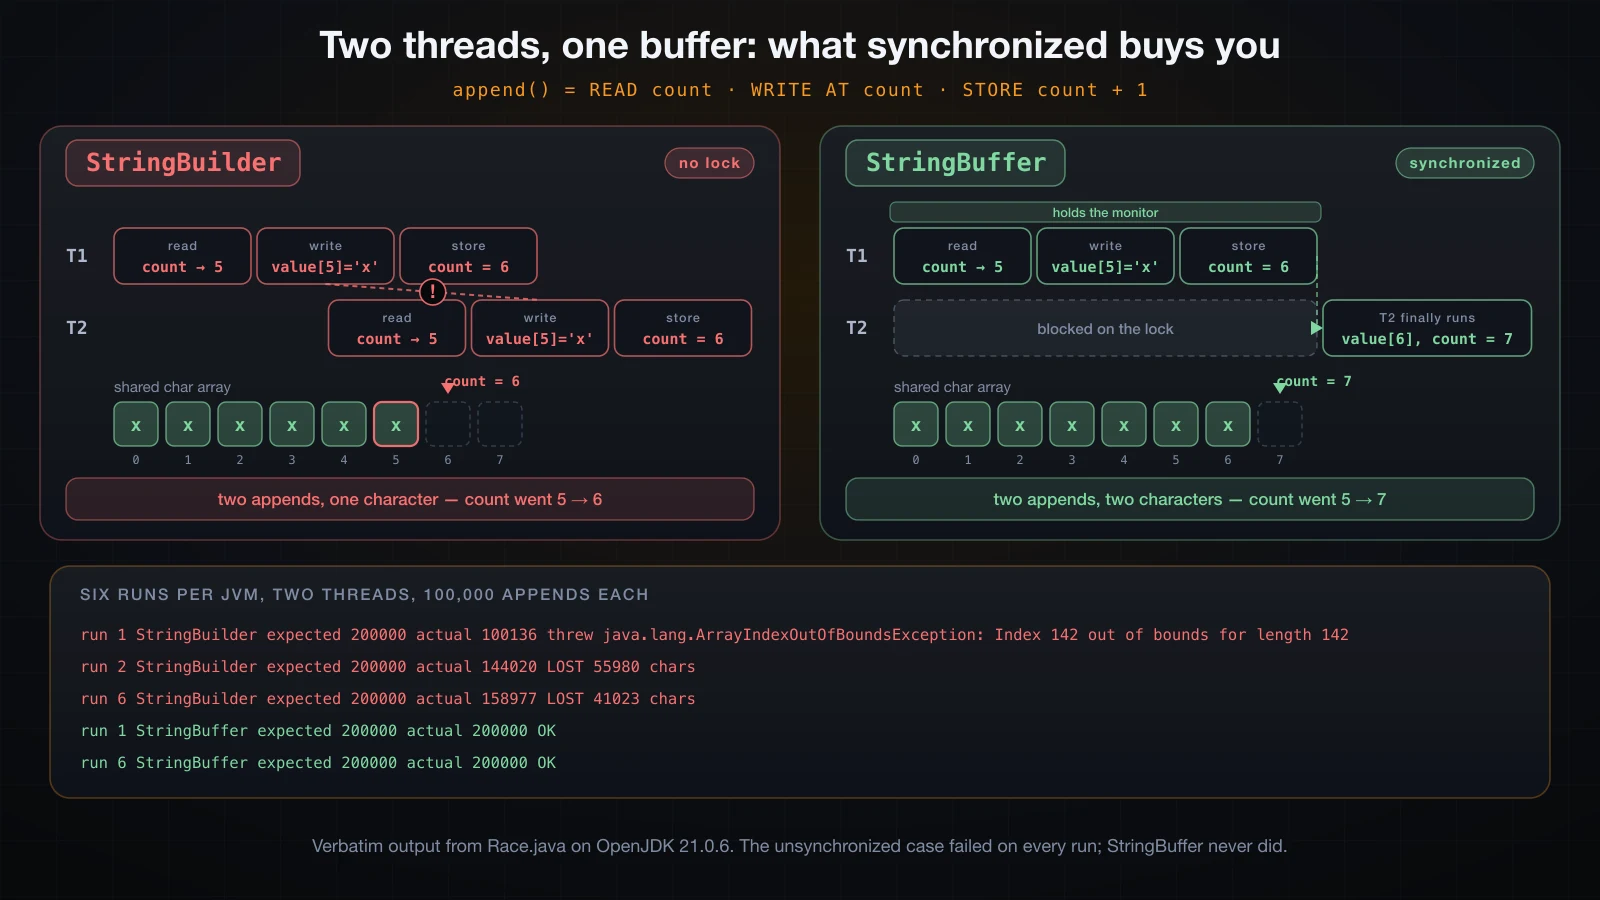Select StringBuilder T2 "read count → 5" box

397,328
